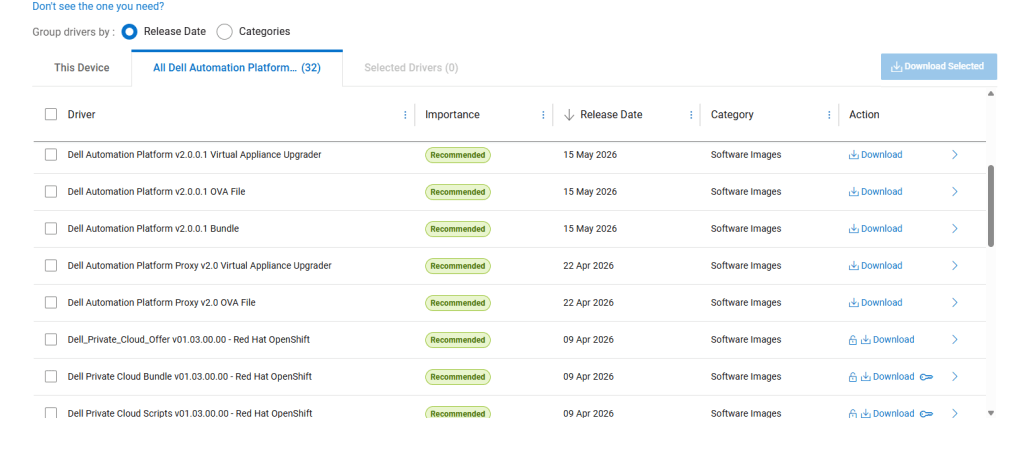Click key icon in Private Cloud Scripts row

926,413
